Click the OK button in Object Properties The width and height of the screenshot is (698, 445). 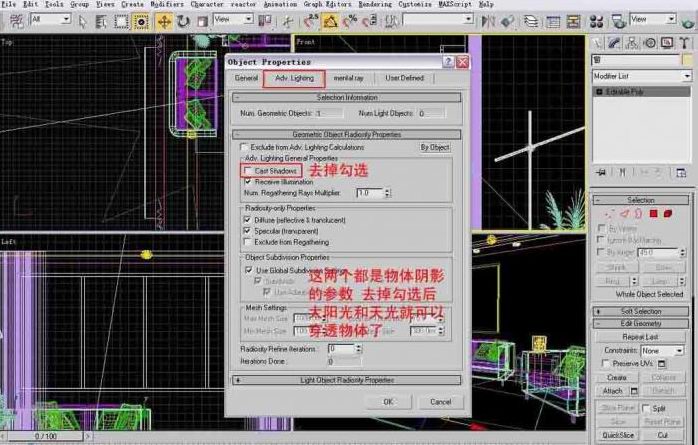click(388, 401)
